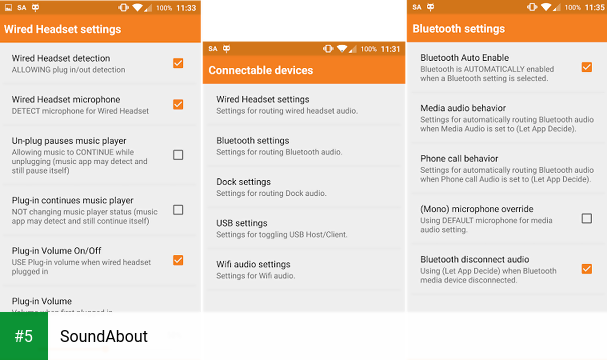Tap Android robot icon in Bluetooth status bar
Image resolution: width=607 pixels, height=360 pixels.
(430, 7)
